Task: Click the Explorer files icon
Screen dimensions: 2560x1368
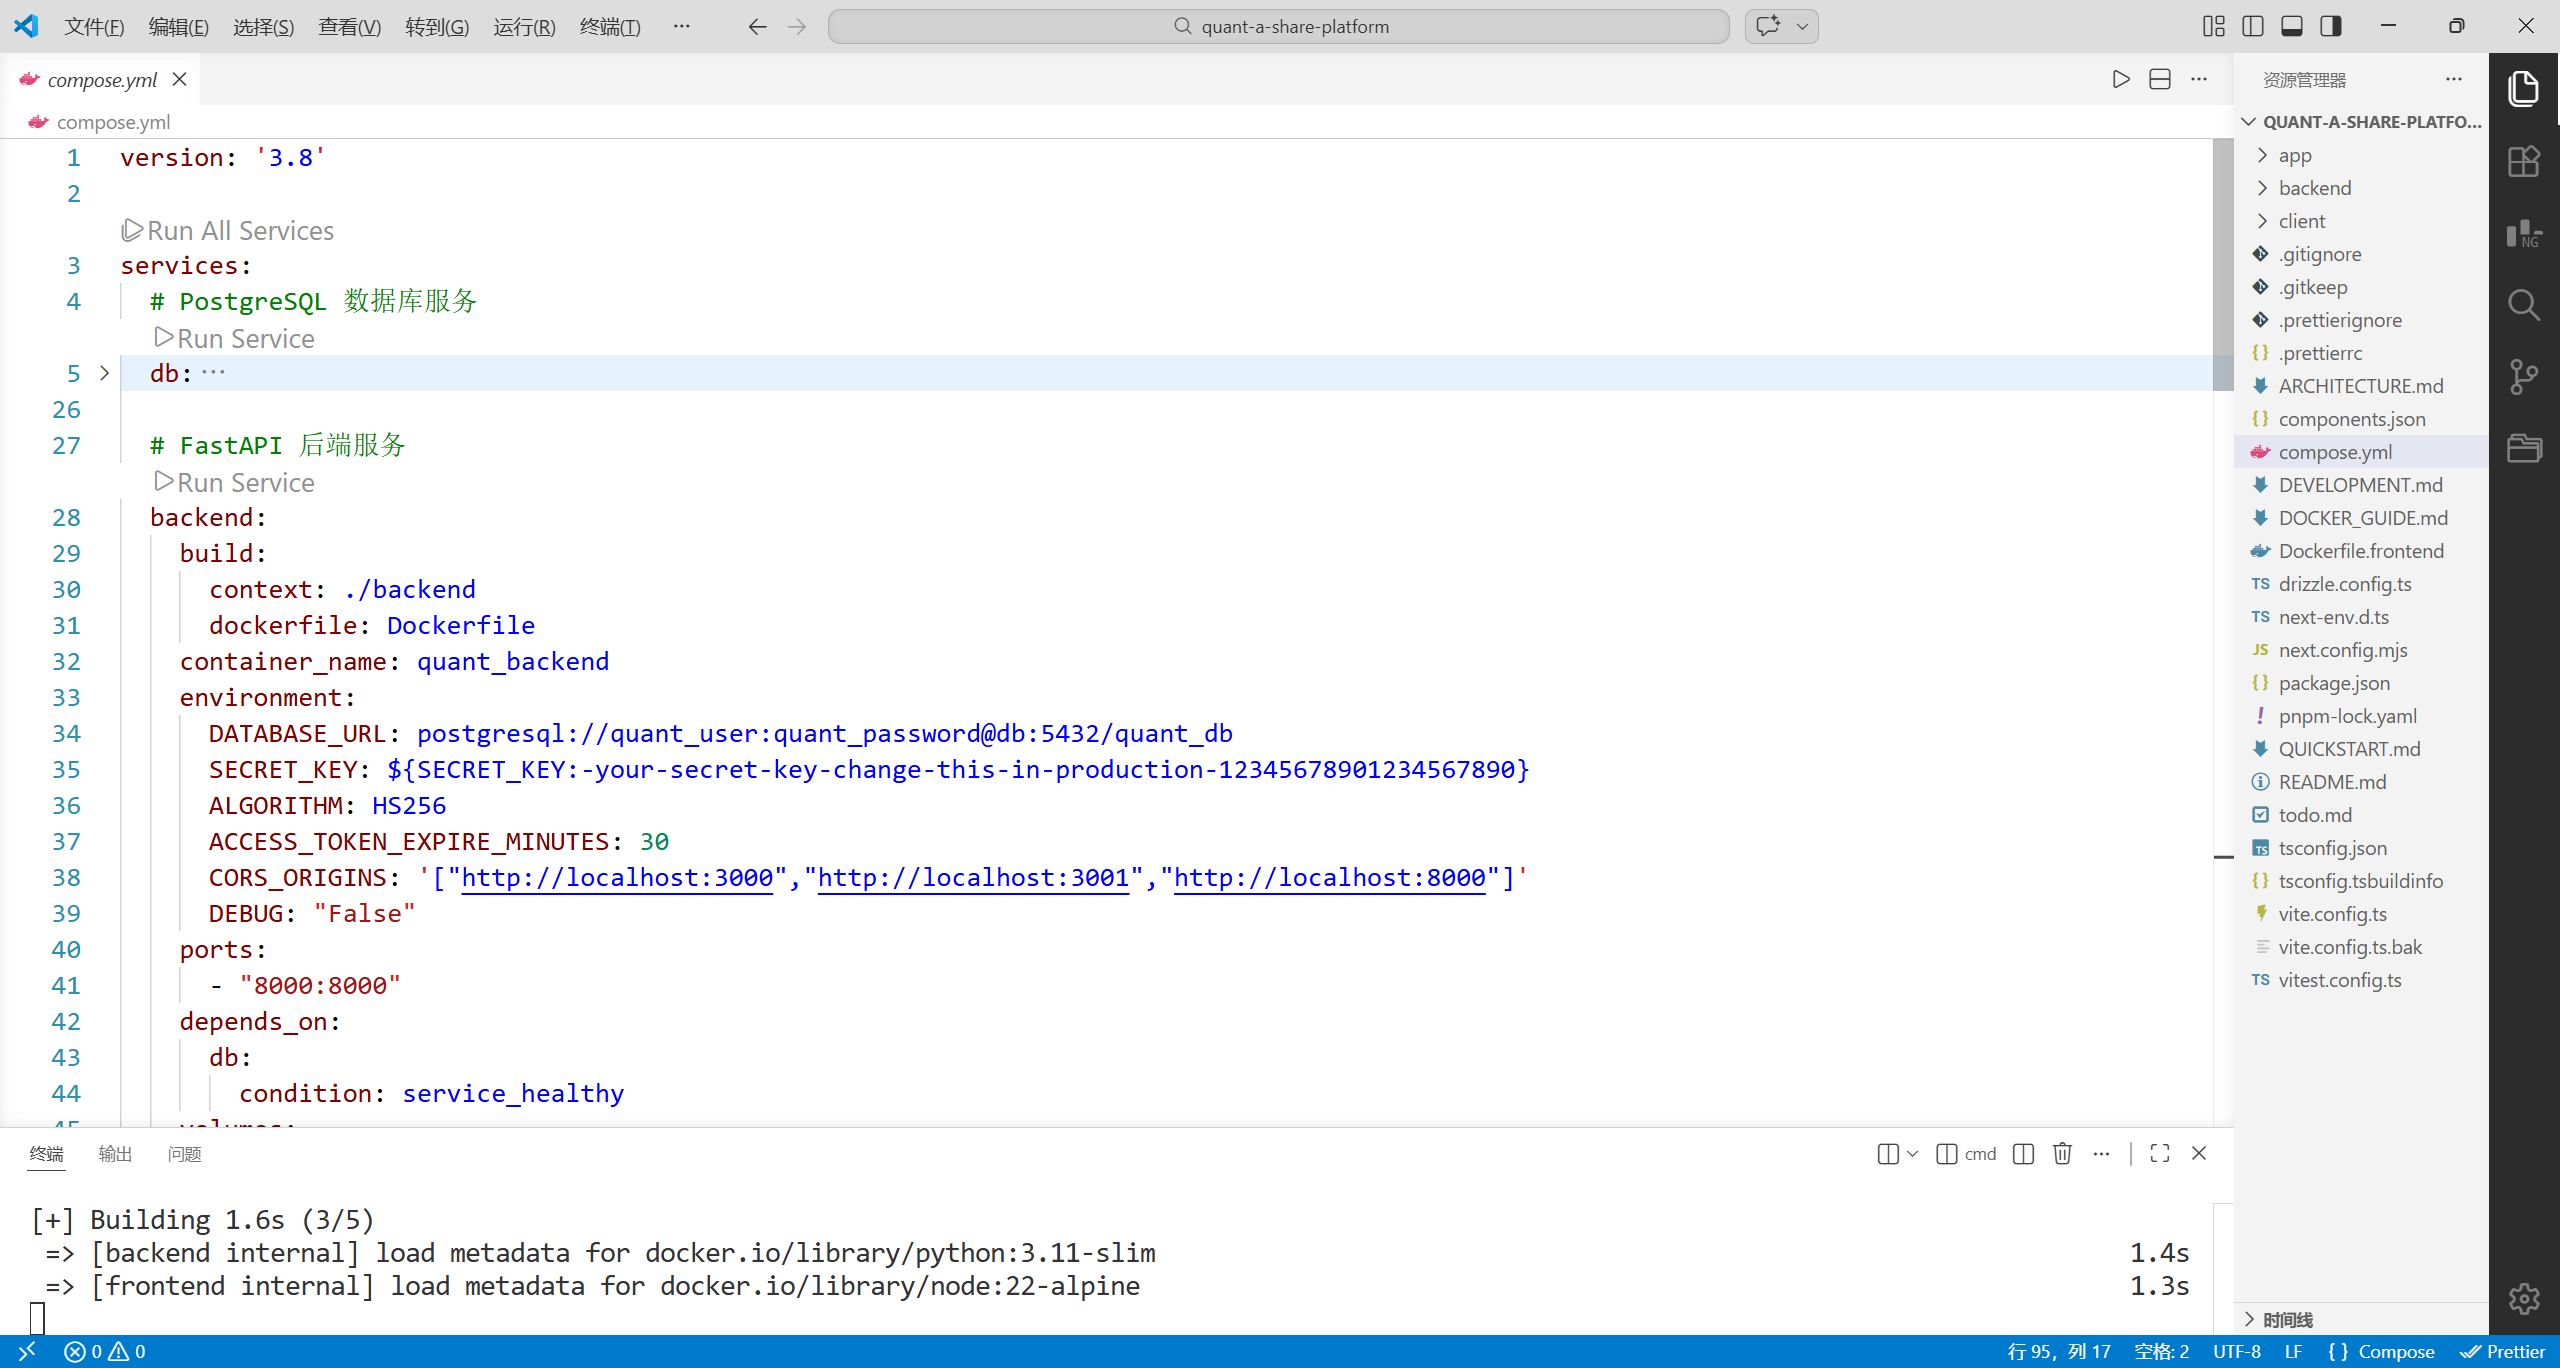Action: [x=2523, y=89]
